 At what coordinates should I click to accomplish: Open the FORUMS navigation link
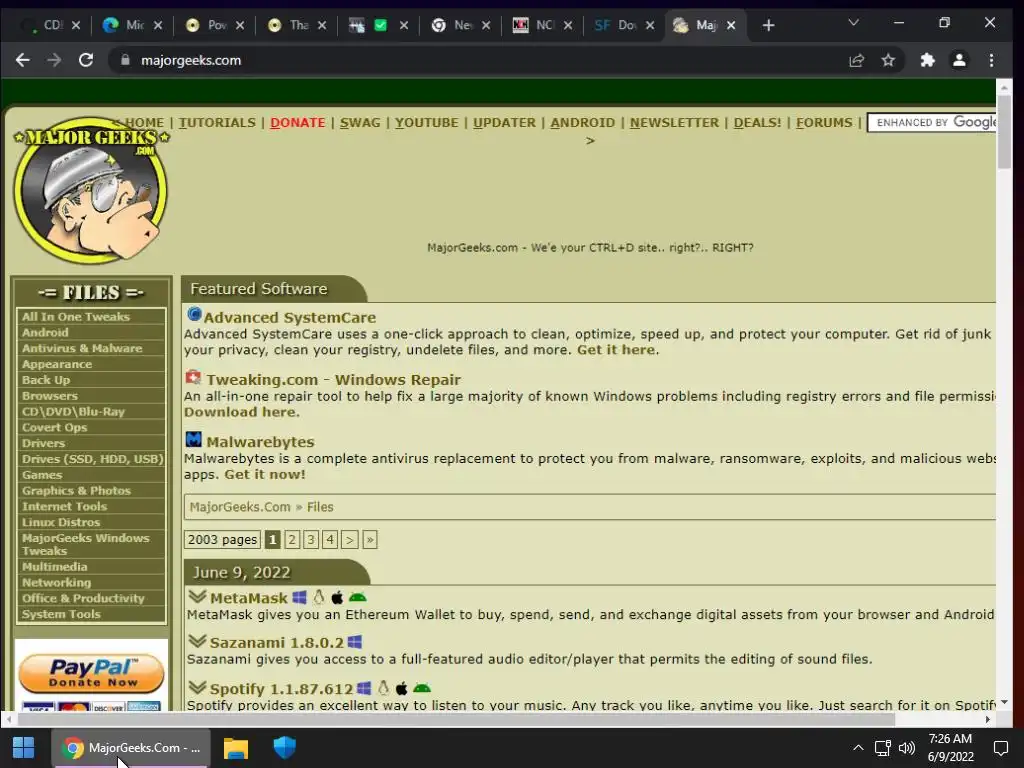pos(824,122)
